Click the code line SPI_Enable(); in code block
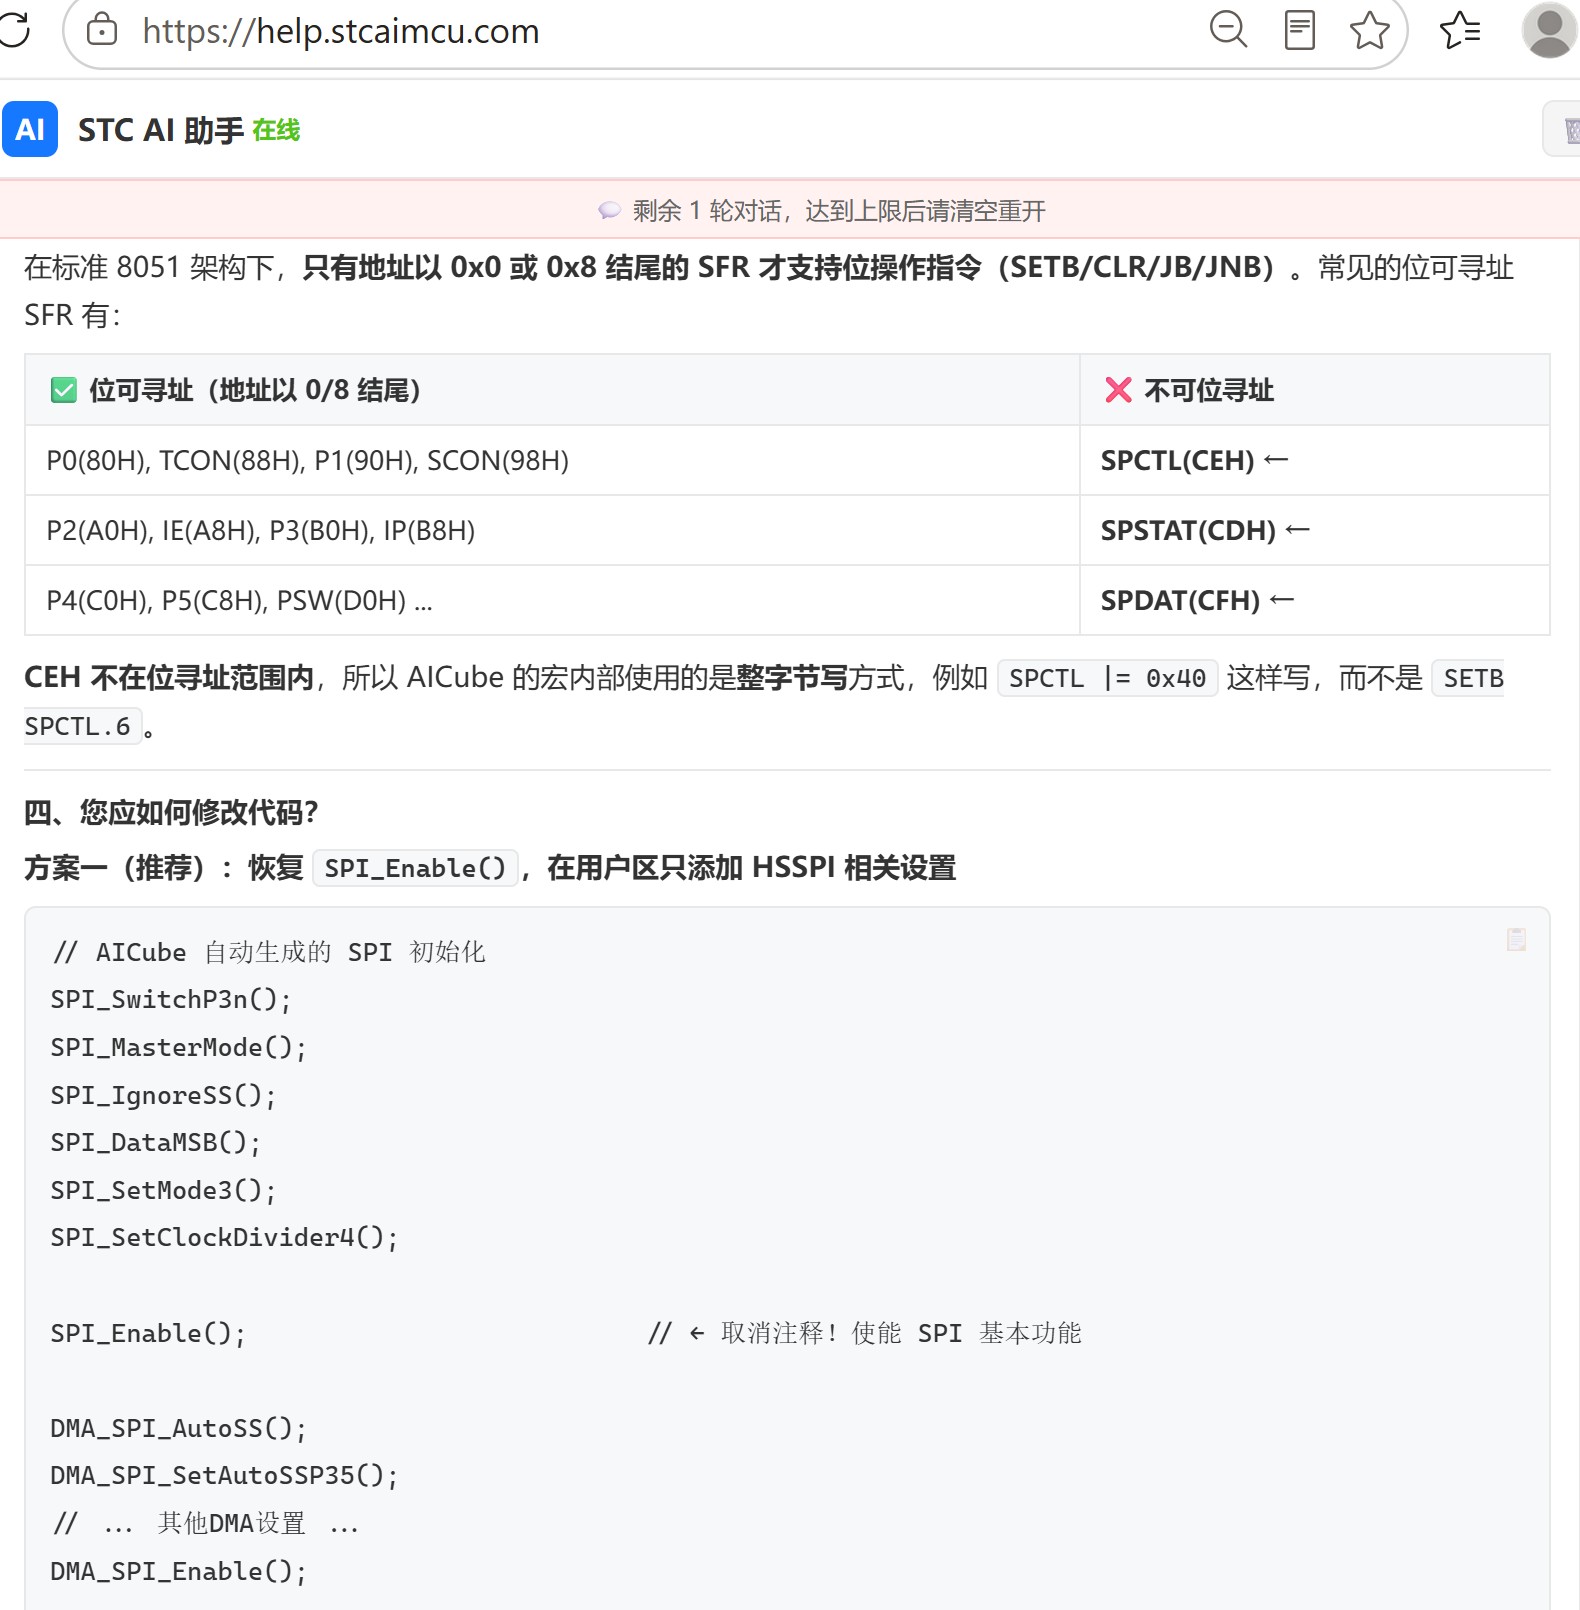1580x1610 pixels. (148, 1333)
